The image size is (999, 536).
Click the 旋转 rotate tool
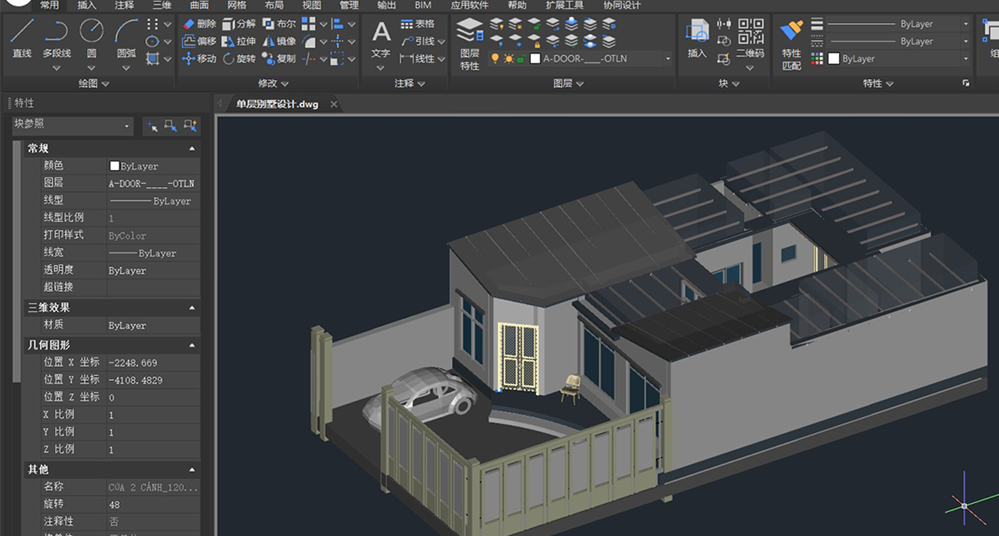pos(239,59)
